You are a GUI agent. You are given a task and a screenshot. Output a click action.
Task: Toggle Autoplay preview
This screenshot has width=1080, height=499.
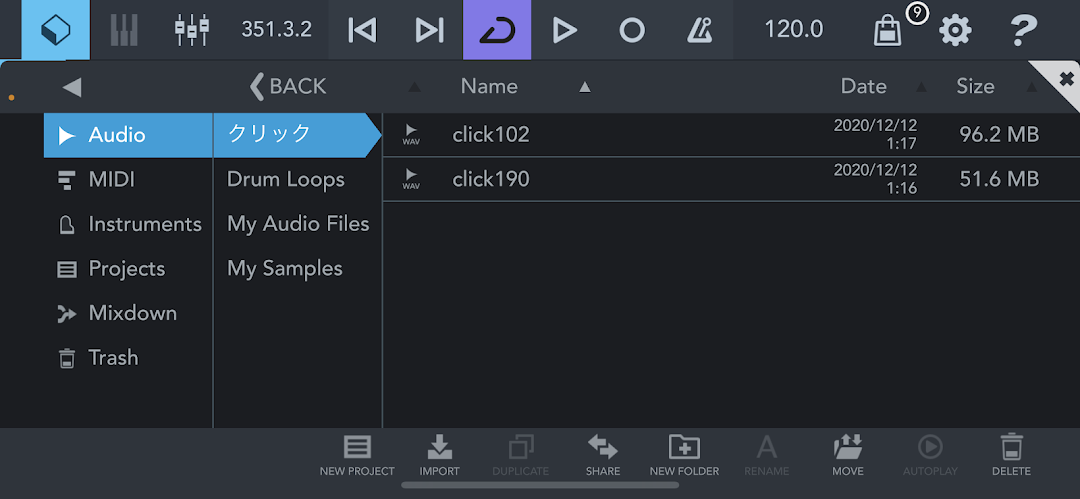(x=931, y=456)
